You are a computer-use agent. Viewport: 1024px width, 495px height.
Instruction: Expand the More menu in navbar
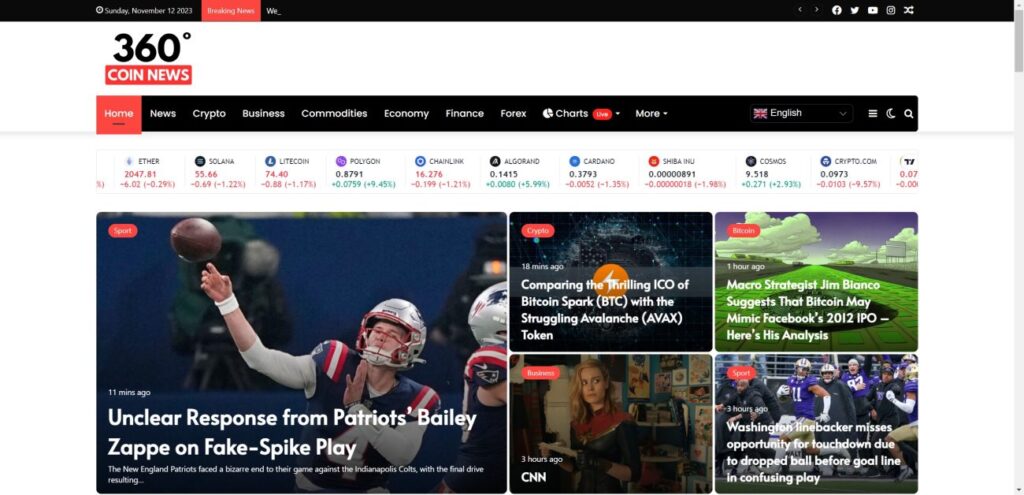[651, 114]
